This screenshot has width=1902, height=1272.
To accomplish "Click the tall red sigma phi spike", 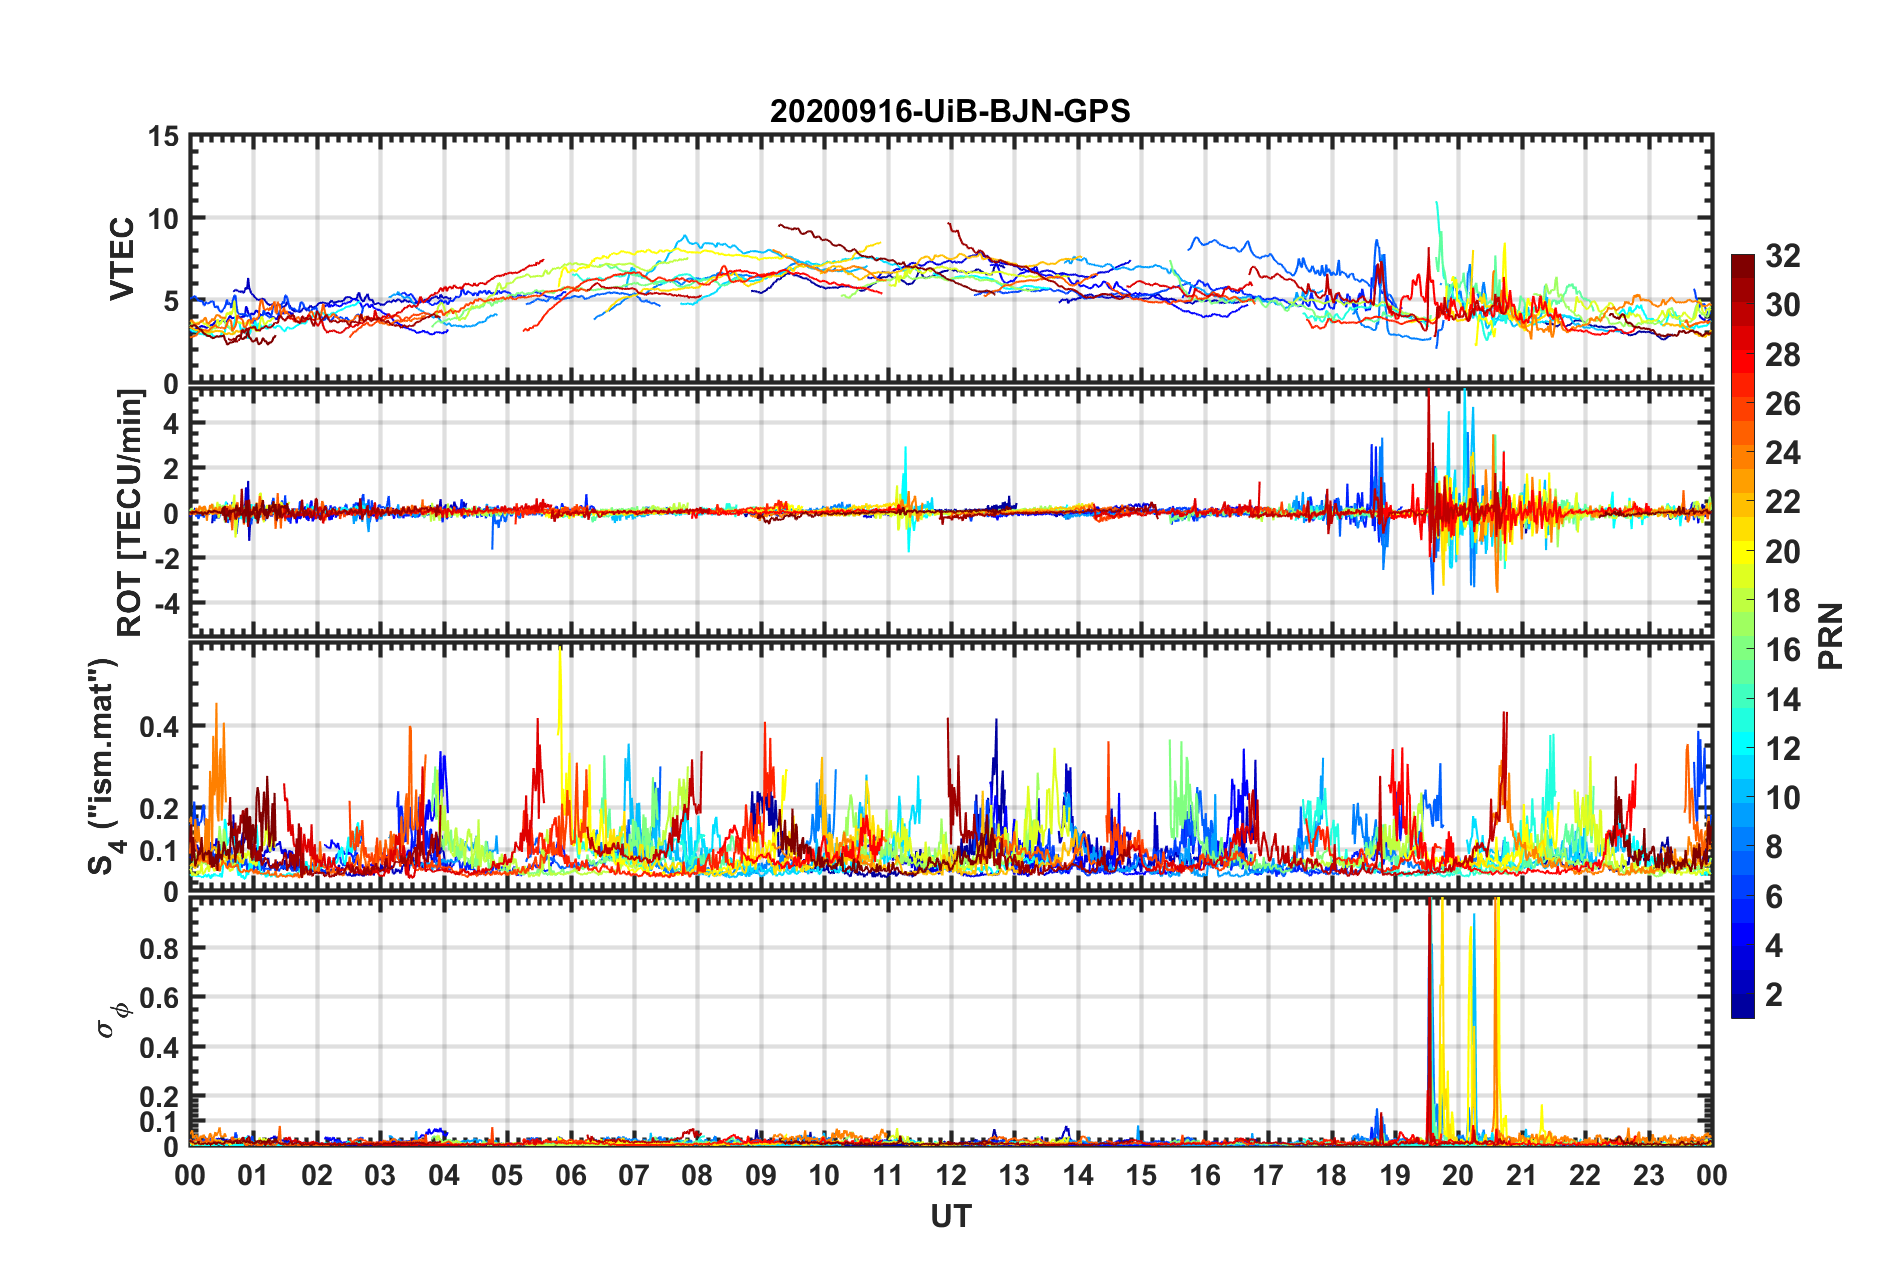I will click(x=1429, y=1020).
